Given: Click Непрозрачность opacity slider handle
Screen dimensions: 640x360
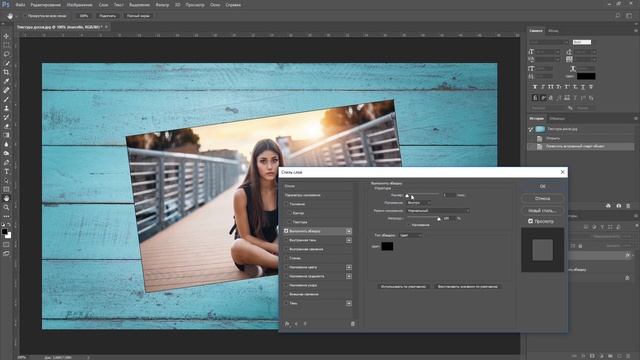Looking at the screenshot, I should pos(439,220).
